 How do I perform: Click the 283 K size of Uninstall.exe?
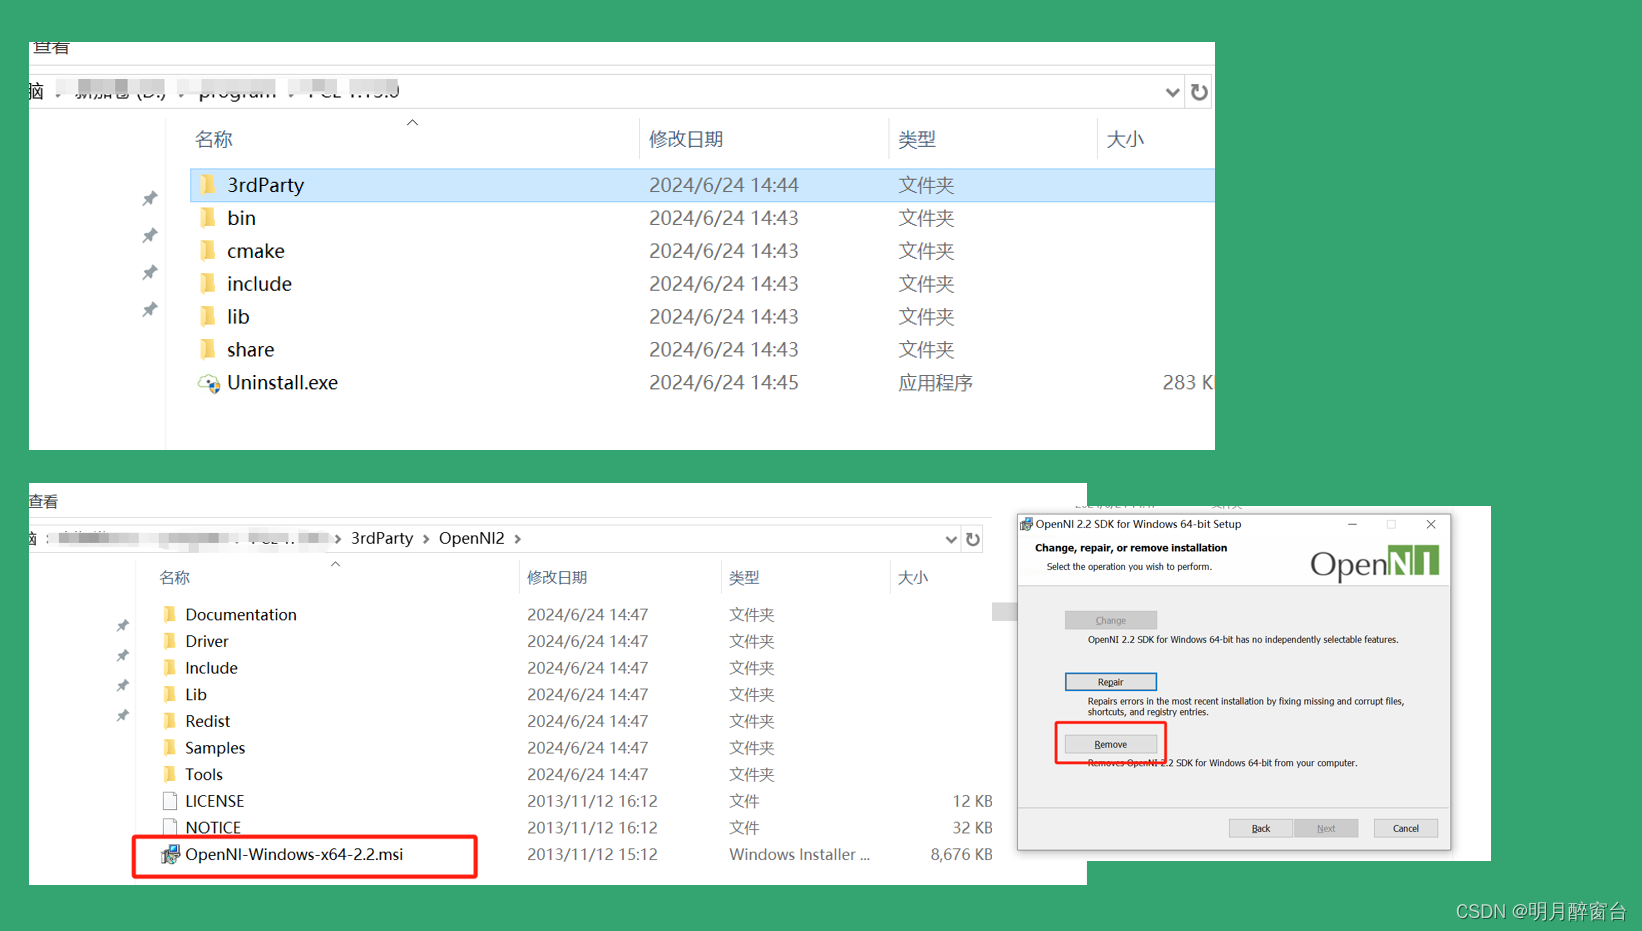point(1187,383)
